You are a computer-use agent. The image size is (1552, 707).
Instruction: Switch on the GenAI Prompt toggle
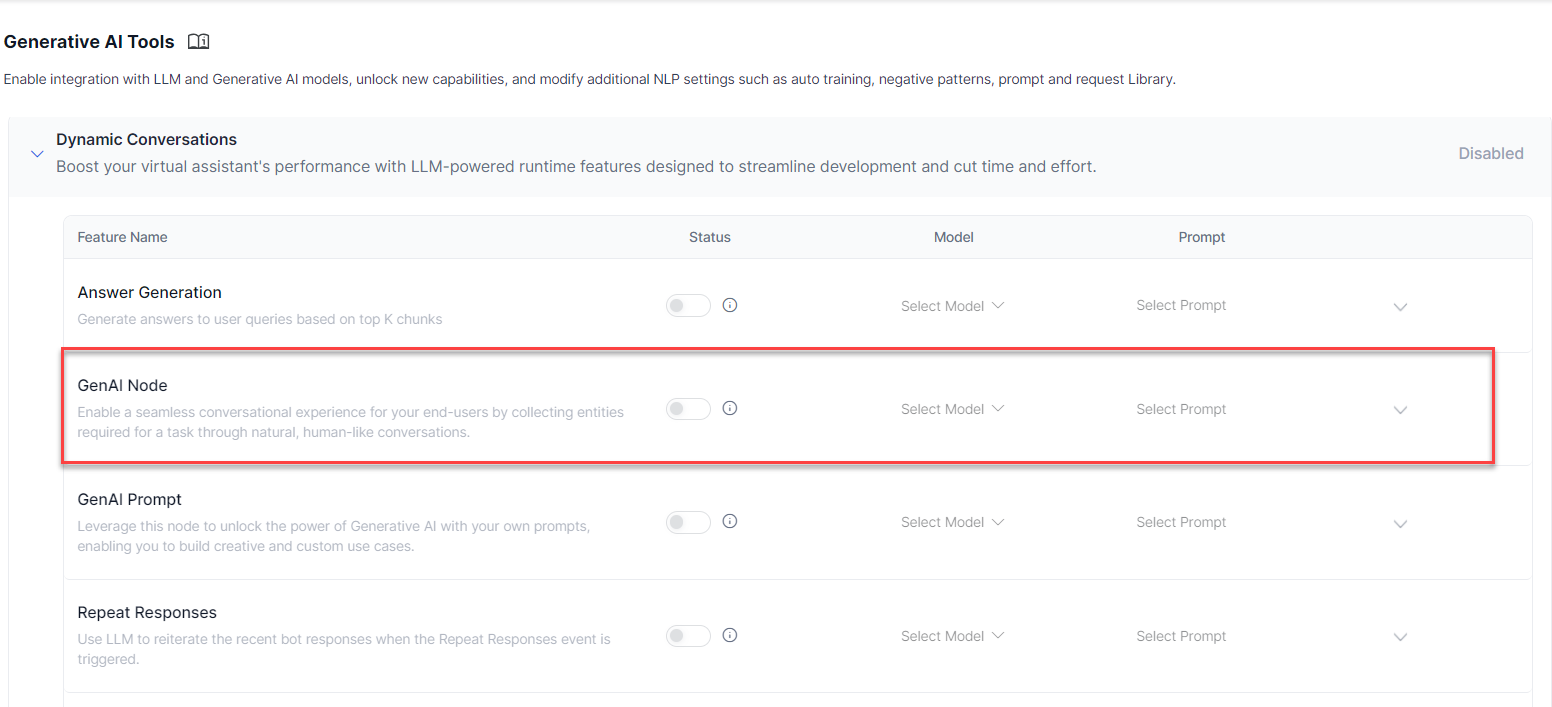click(688, 522)
